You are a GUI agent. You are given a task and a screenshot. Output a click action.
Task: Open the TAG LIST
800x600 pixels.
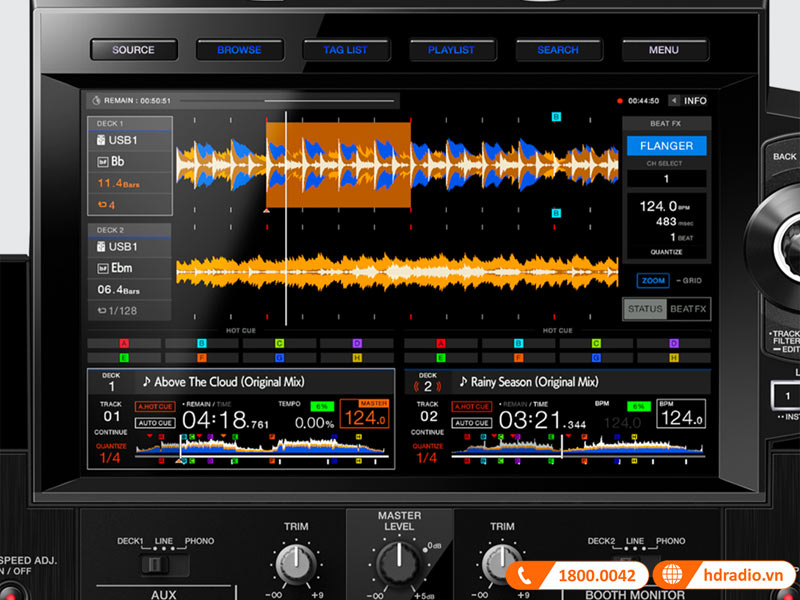coord(346,50)
